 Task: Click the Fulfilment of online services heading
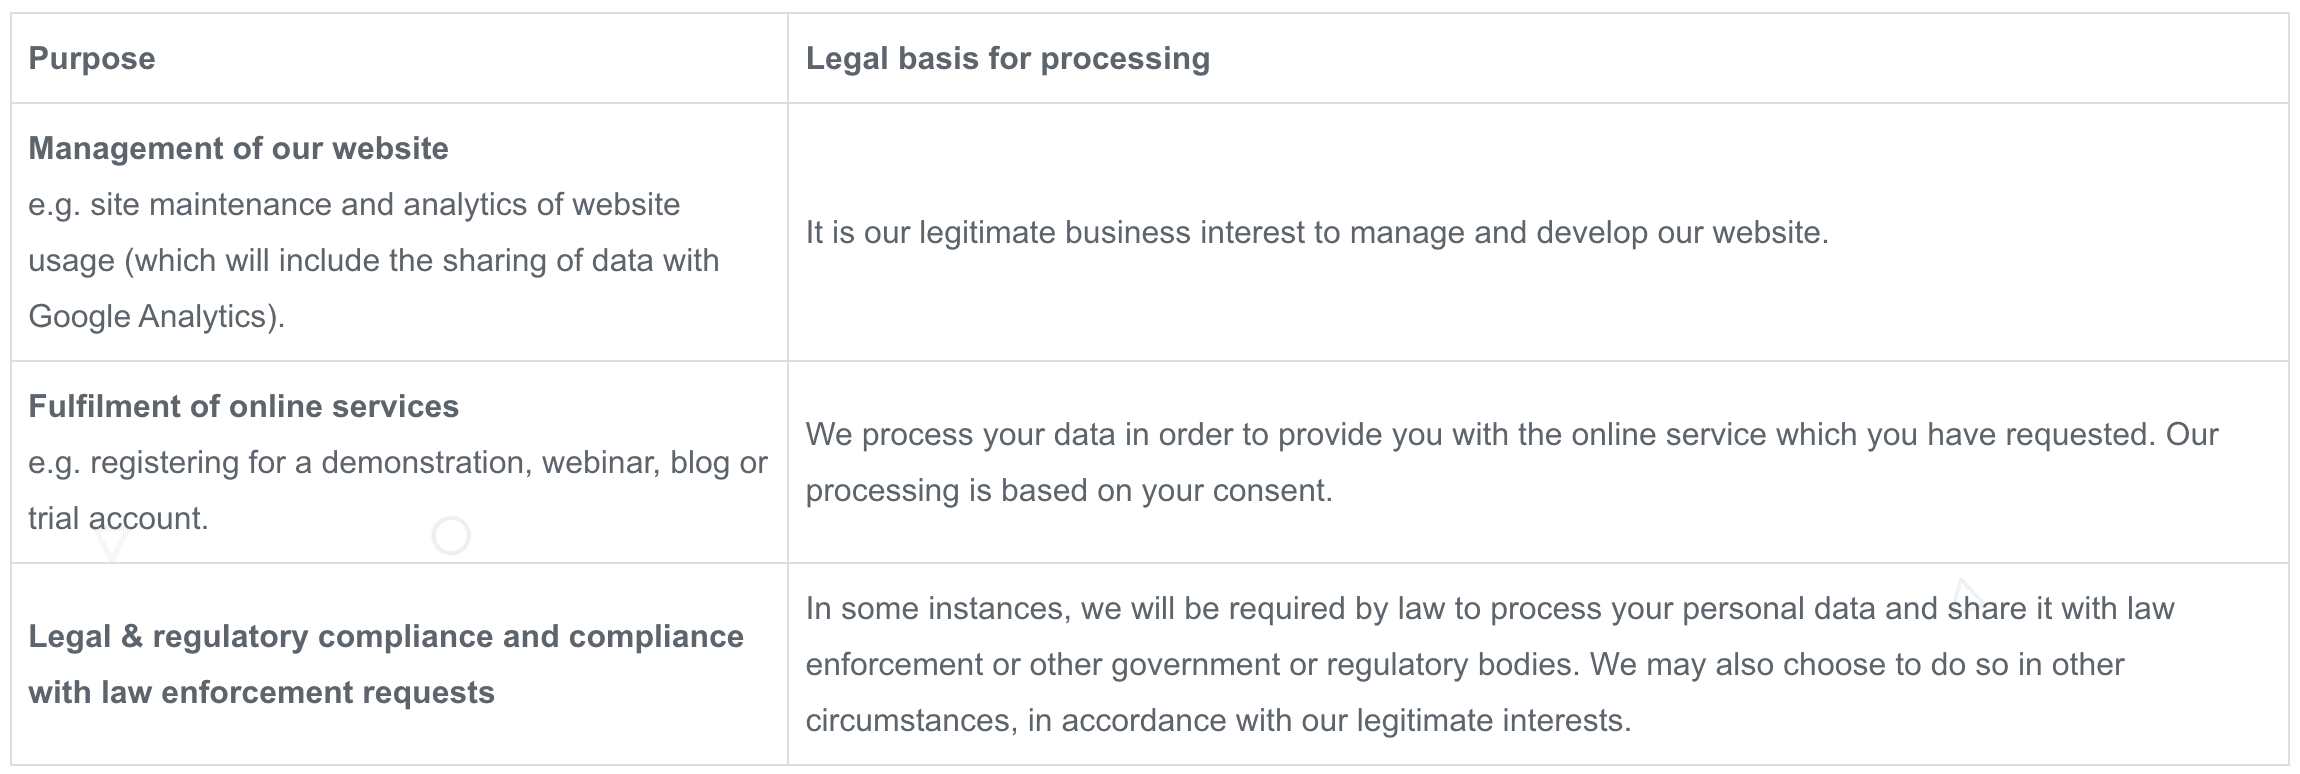tap(243, 407)
